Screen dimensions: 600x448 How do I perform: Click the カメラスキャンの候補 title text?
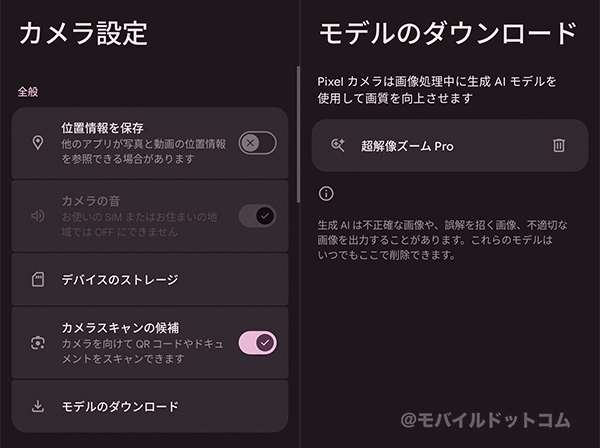click(120, 328)
